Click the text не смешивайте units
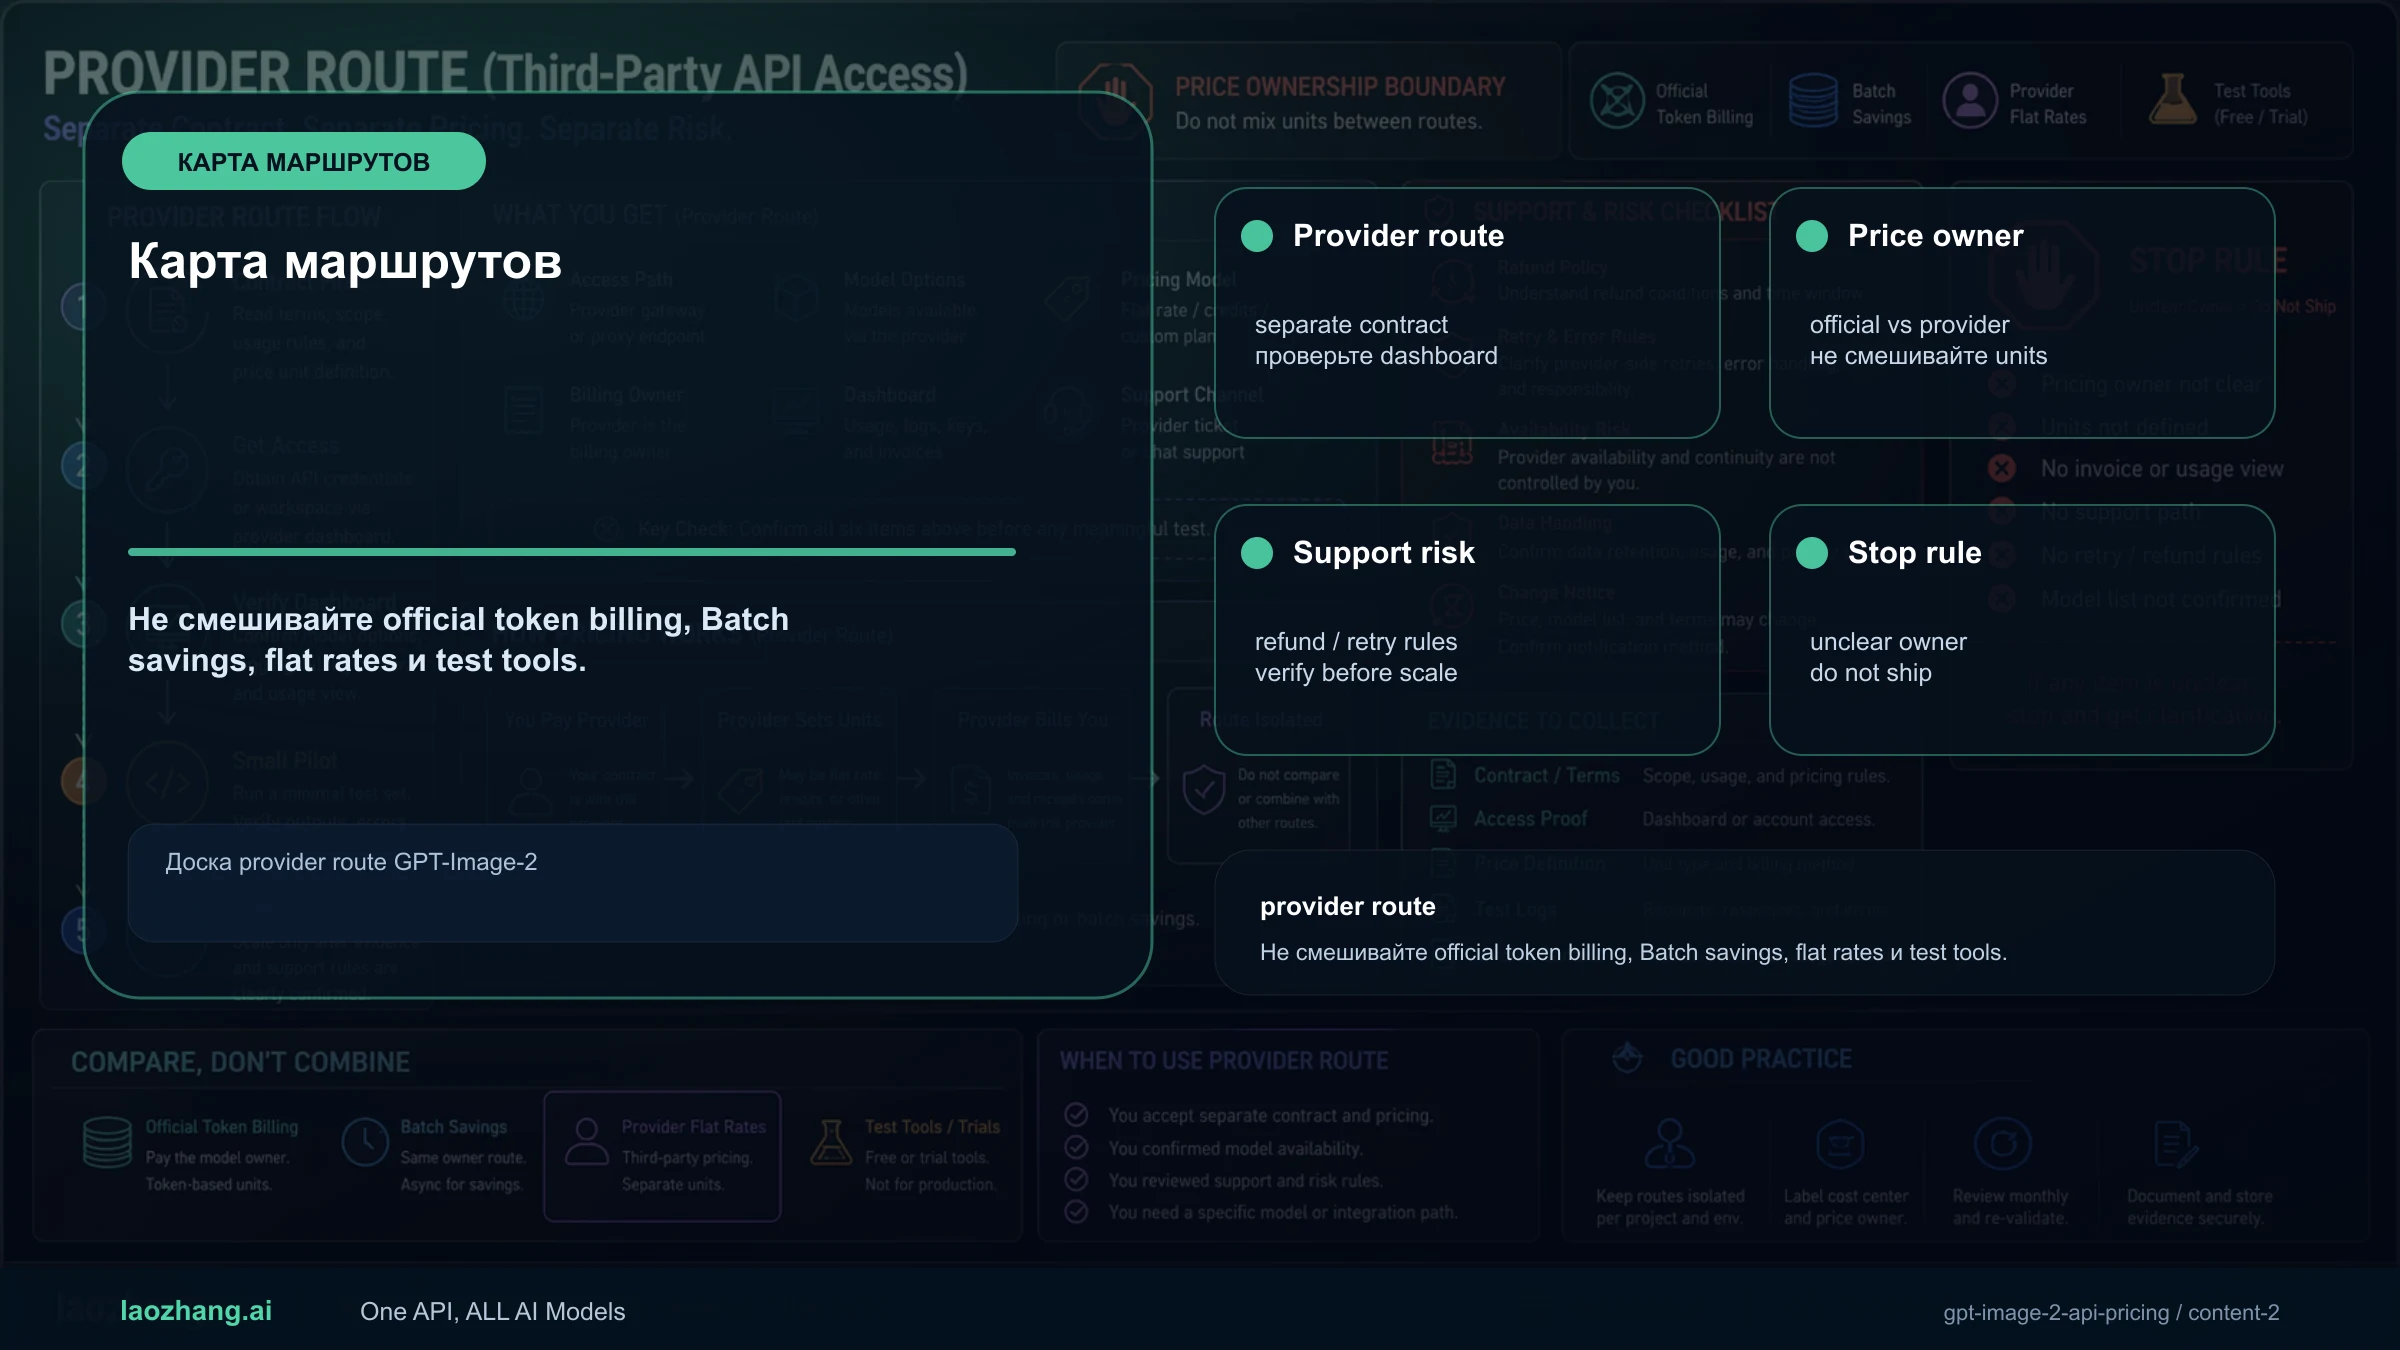Image resolution: width=2400 pixels, height=1350 pixels. point(1928,356)
